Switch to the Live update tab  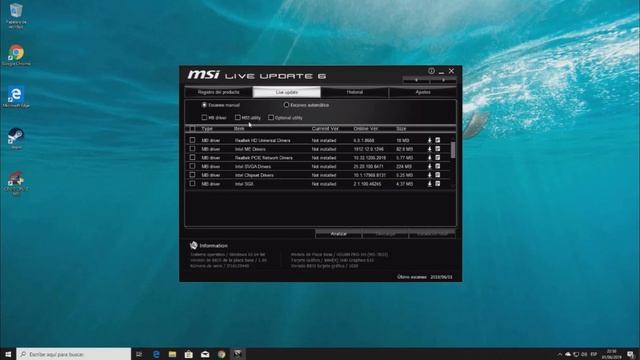[x=287, y=92]
